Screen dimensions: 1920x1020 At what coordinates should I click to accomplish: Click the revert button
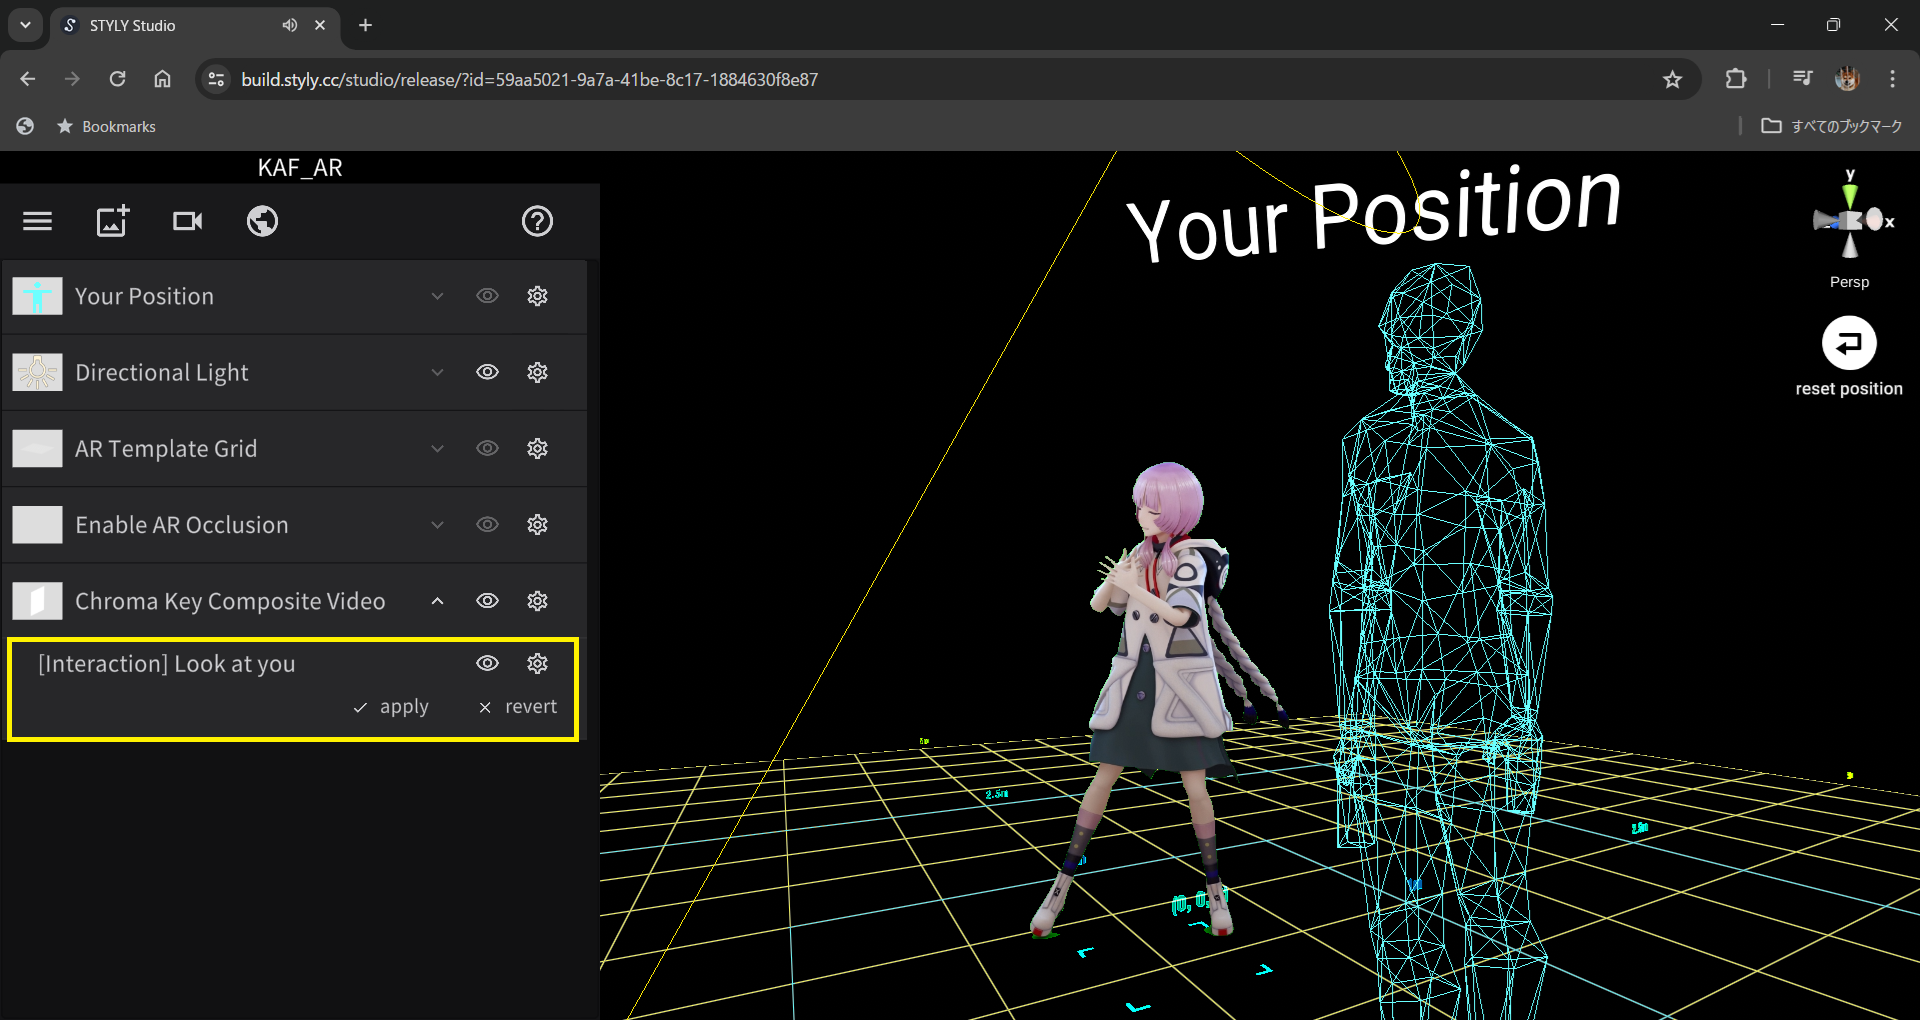[518, 707]
